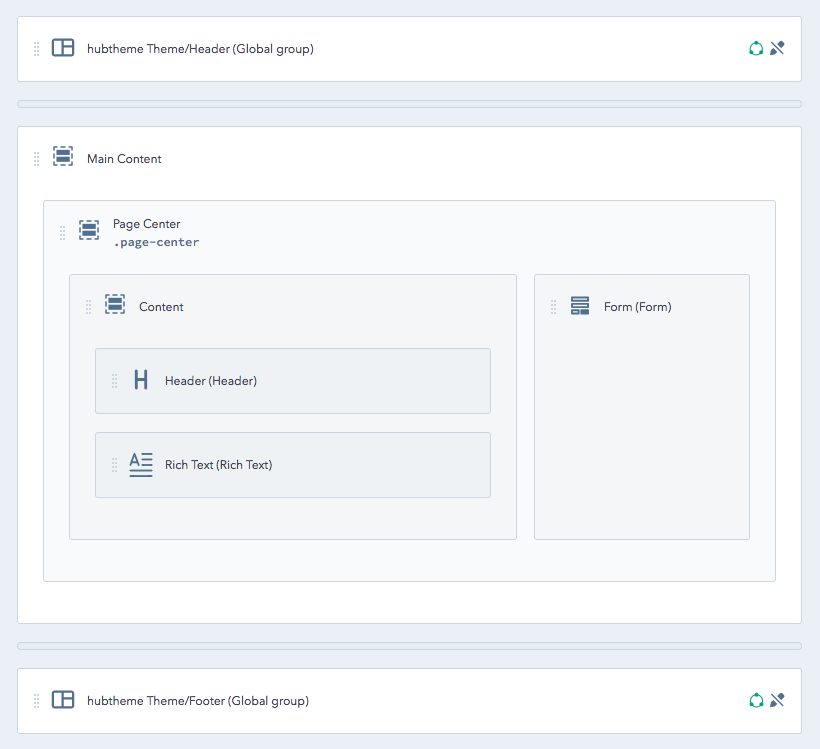Viewport: 820px width, 749px height.
Task: Select the Main Content label
Action: 124,158
